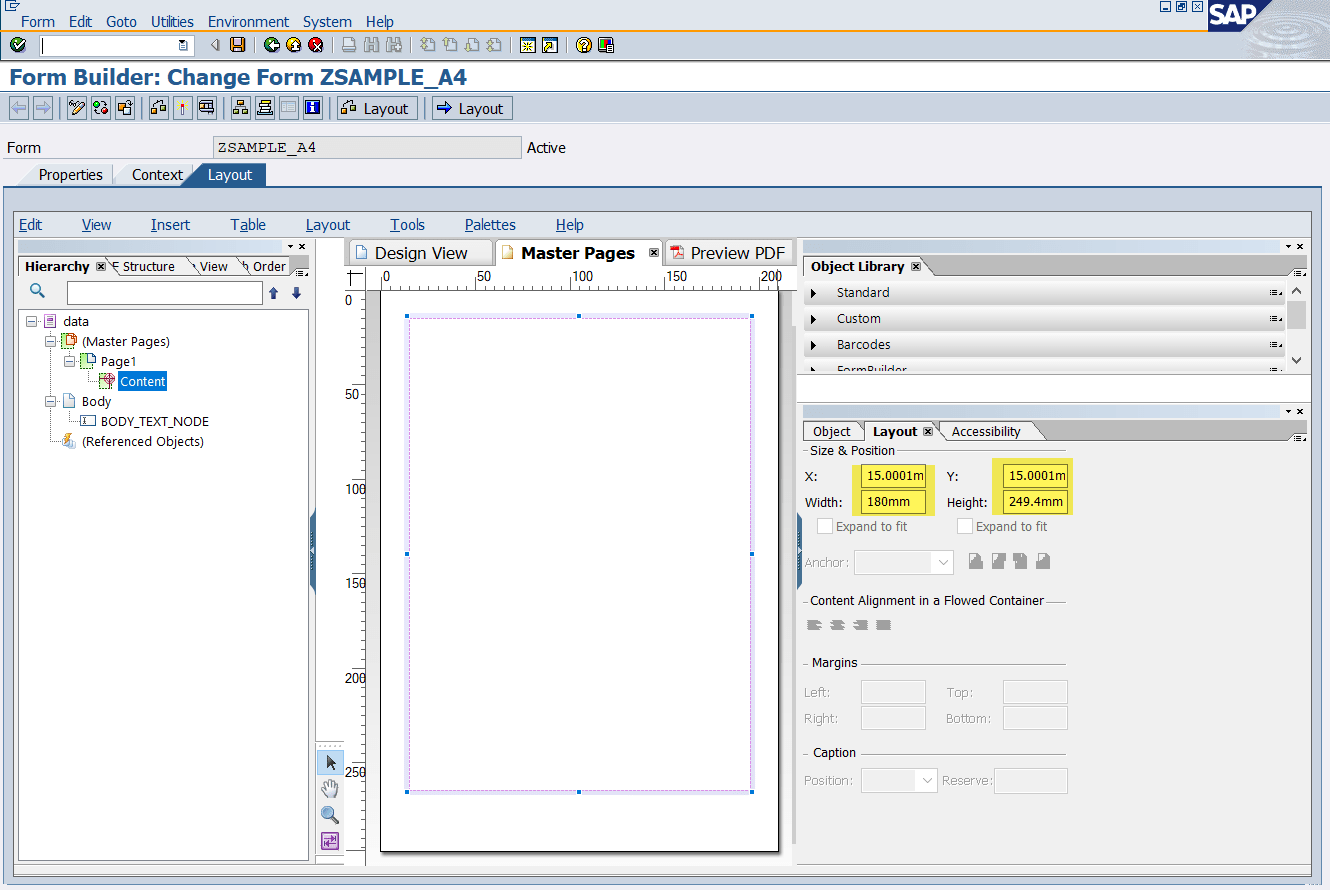Expand the Barcodes object library category
1330x890 pixels.
[814, 345]
